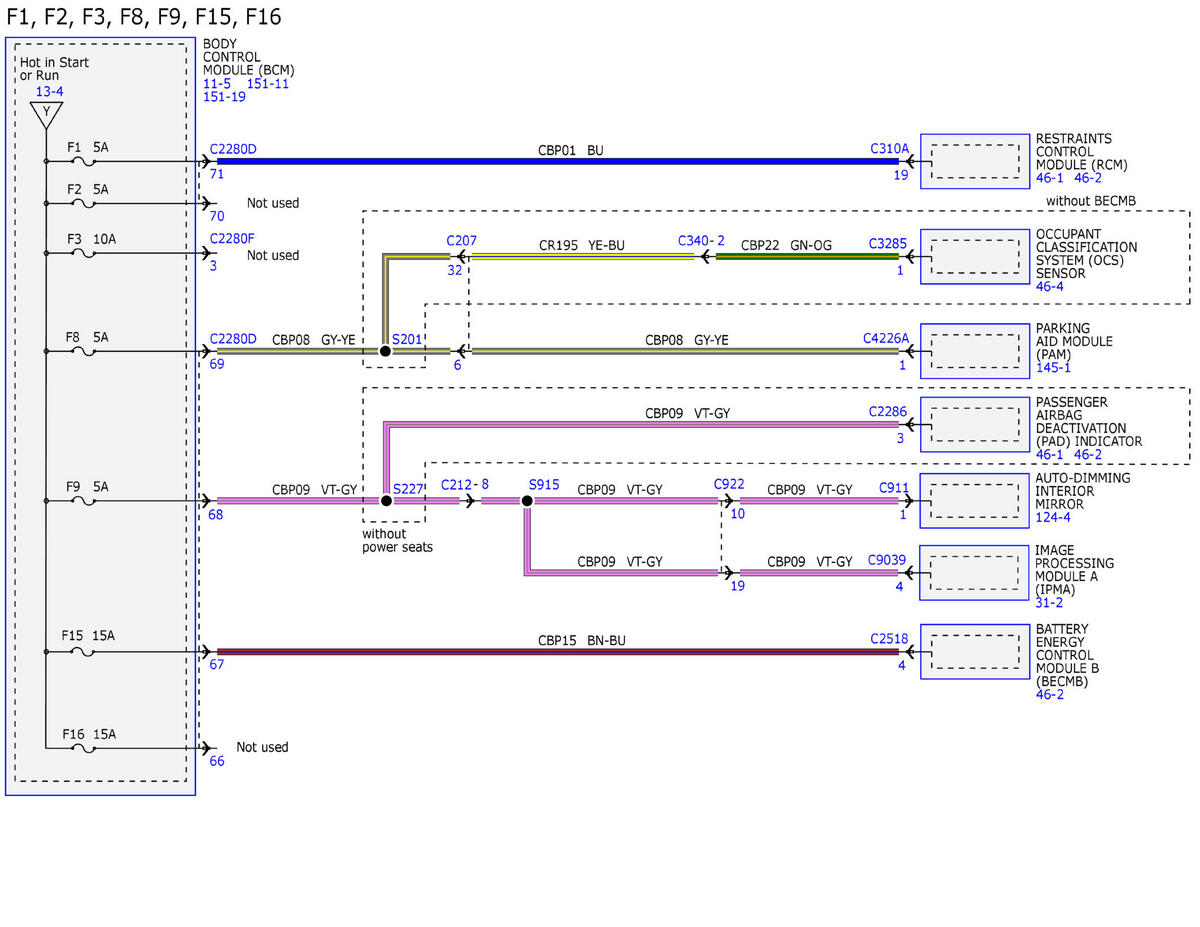The width and height of the screenshot is (1200, 927).
Task: Select connector C207 label
Action: (462, 241)
